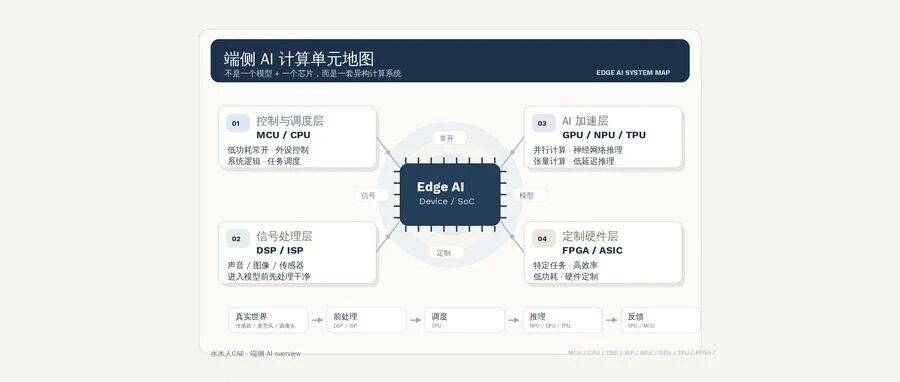Click the 低功耗常开 · 外设控制 line
This screenshot has height=382, width=900.
268,150
